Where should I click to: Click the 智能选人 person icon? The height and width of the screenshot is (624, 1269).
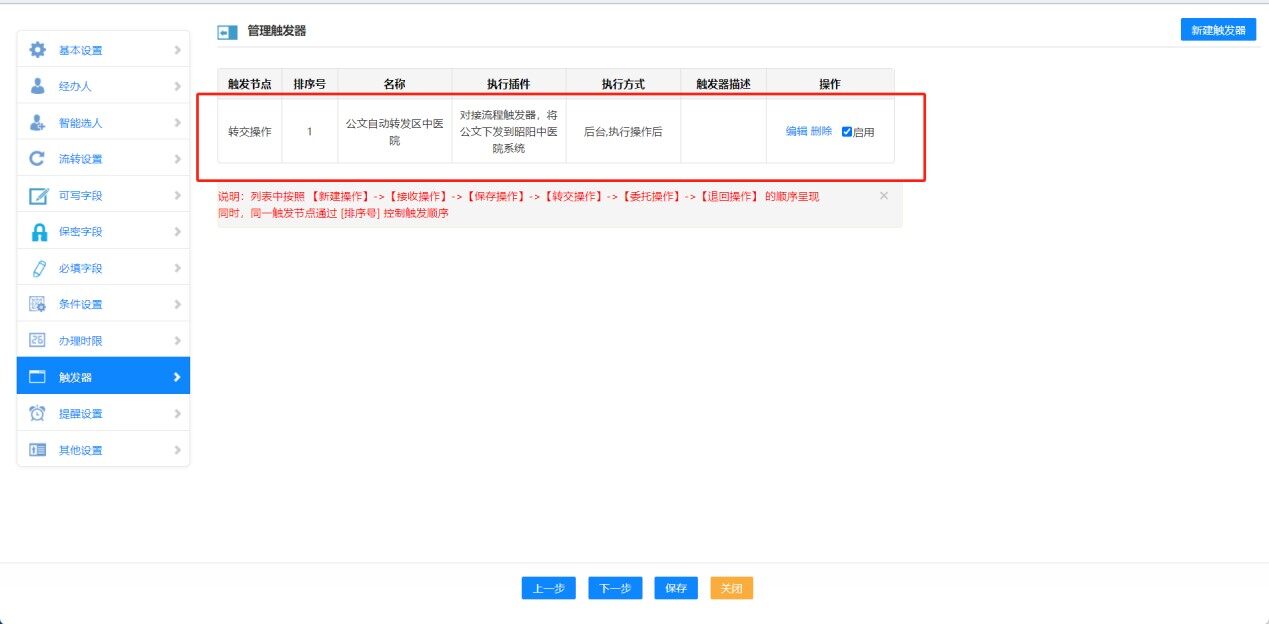tap(38, 123)
